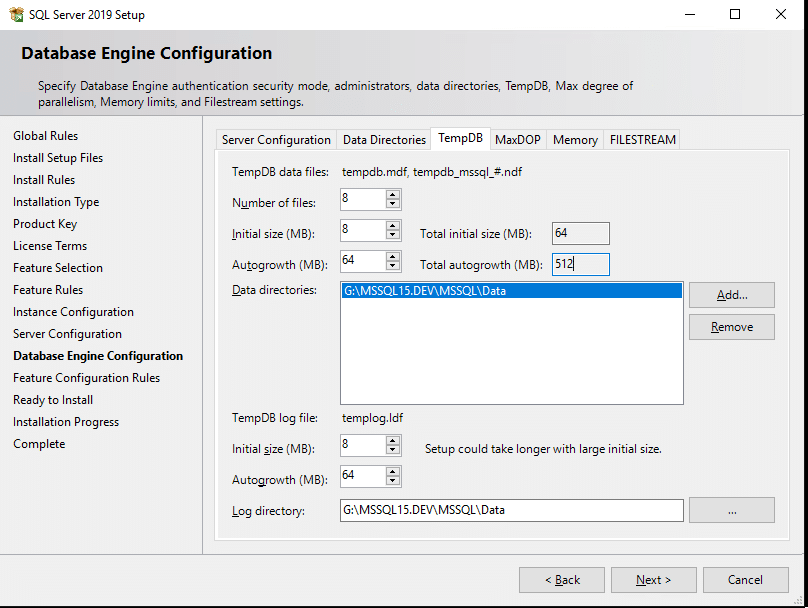Screen dimensions: 808x608
Task: Browse for Log directory with ellipsis button
Action: pyautogui.click(x=731, y=510)
